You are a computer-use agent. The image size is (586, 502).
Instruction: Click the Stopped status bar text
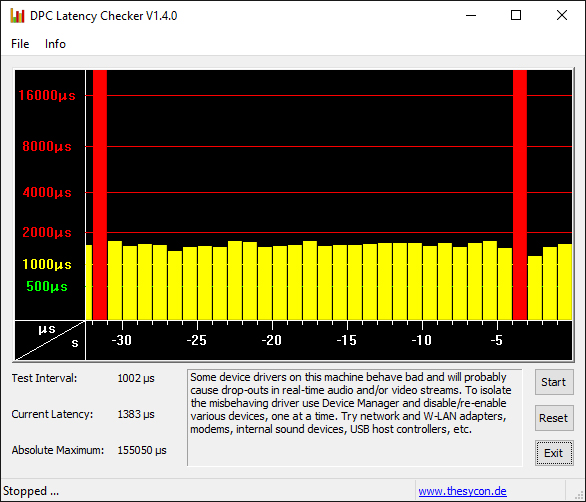(x=31, y=490)
